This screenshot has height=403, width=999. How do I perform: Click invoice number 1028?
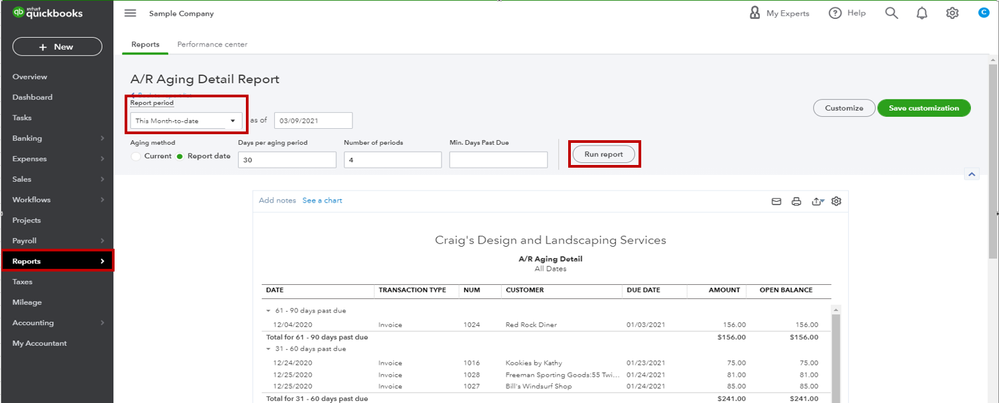click(x=472, y=374)
